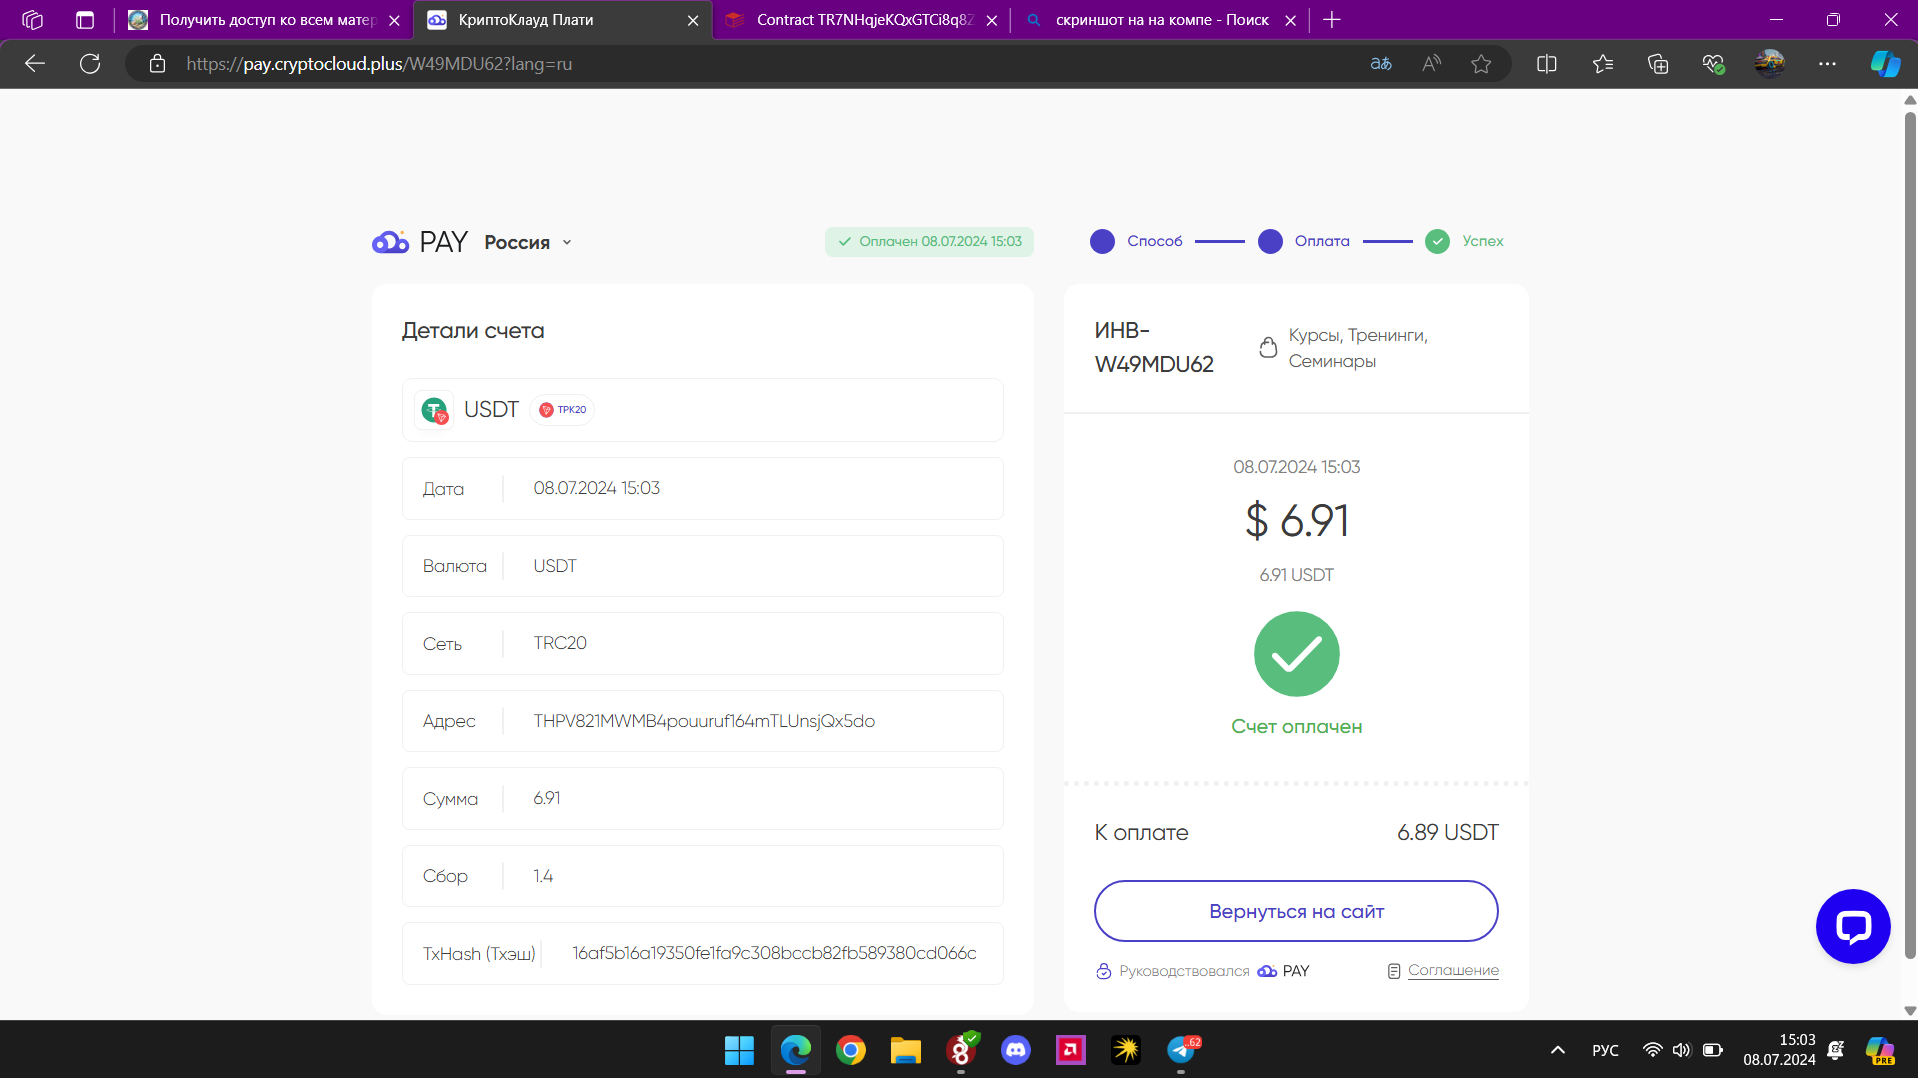Click the Руководствовался PAY logo
The height and width of the screenshot is (1078, 1918).
(1283, 971)
